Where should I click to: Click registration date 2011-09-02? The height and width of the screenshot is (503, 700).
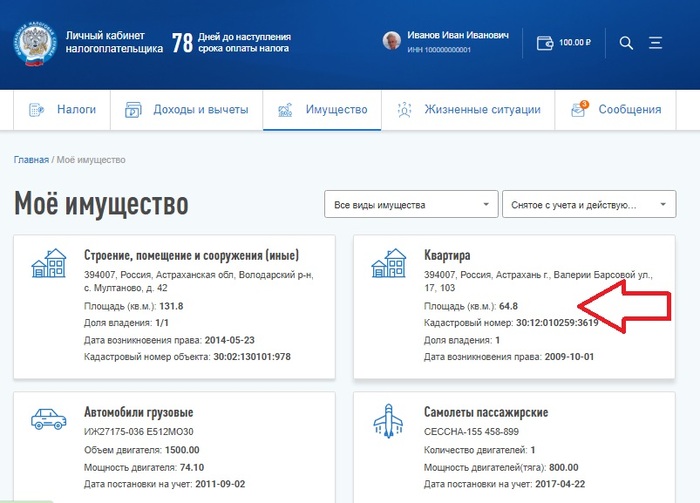coord(220,484)
